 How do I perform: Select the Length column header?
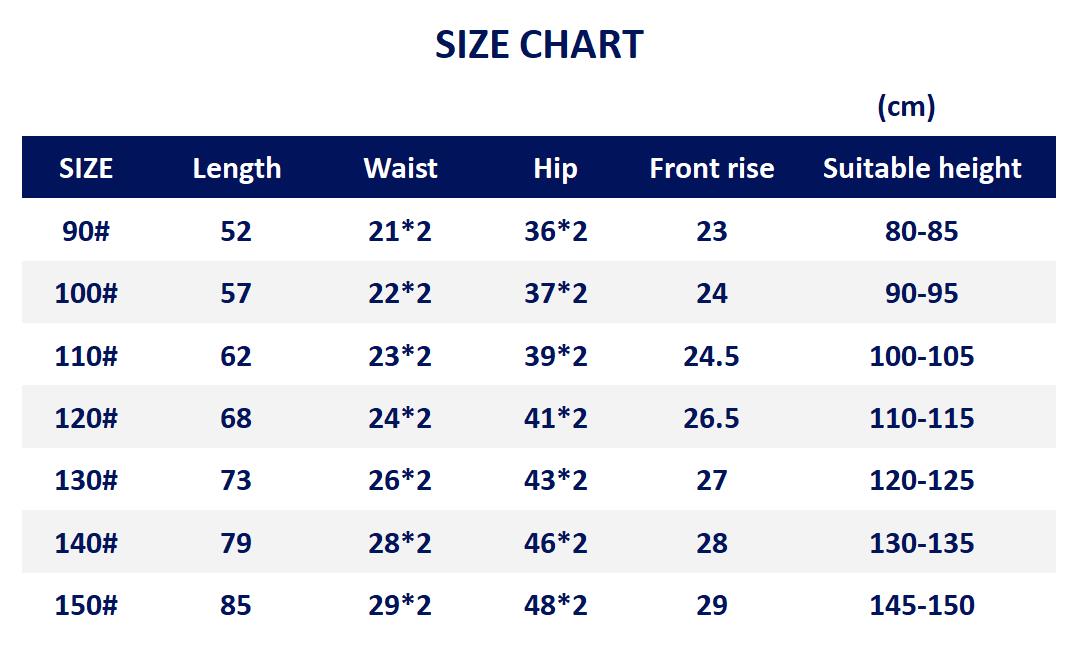click(x=236, y=169)
